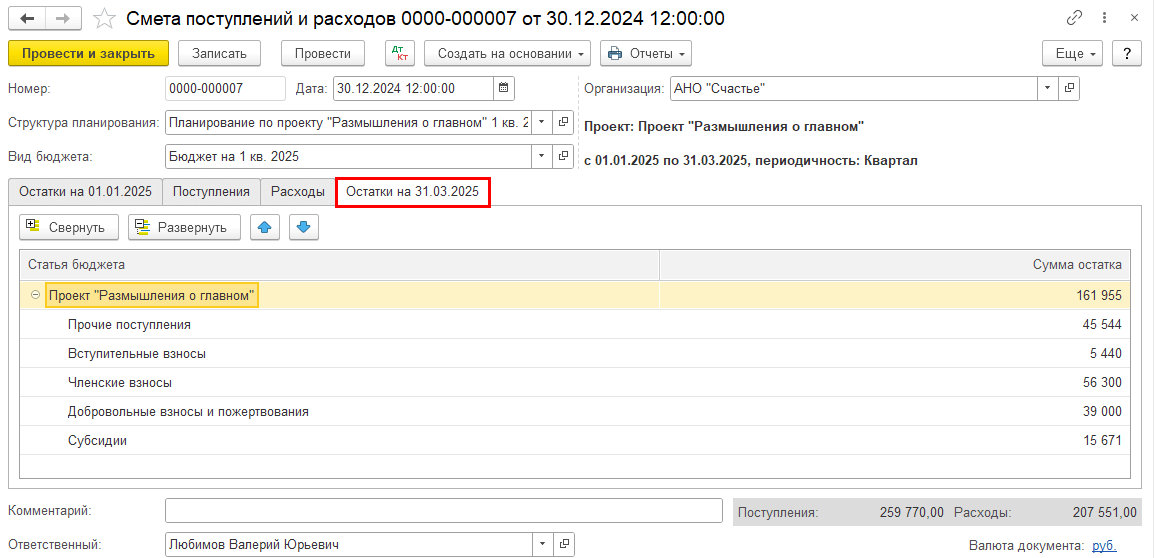Click the руб. currency link
This screenshot has width=1154, height=558.
(1104, 545)
